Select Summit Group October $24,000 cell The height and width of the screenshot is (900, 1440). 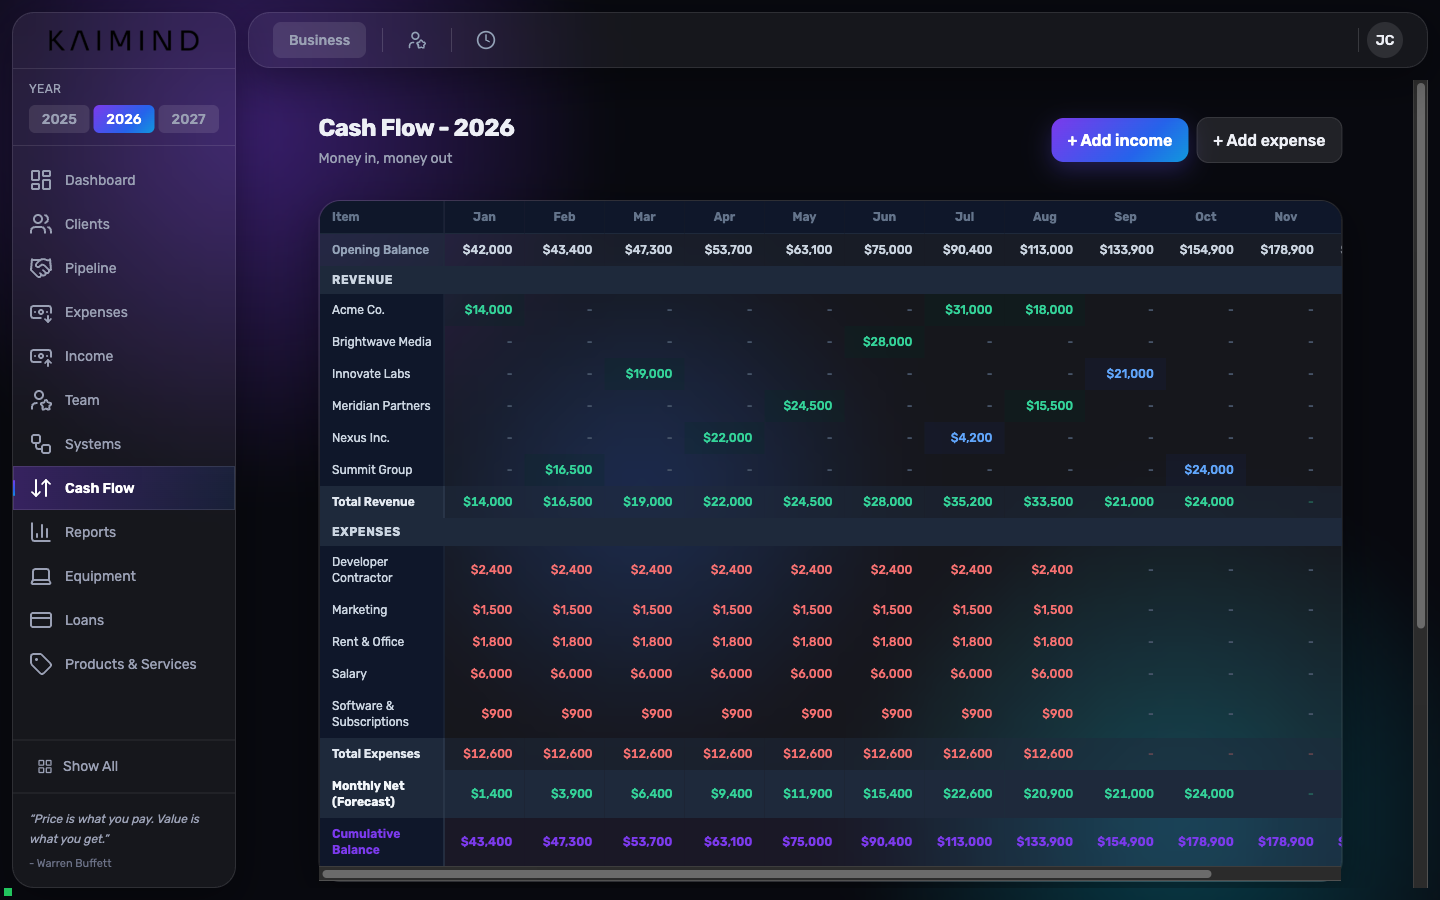tap(1208, 470)
